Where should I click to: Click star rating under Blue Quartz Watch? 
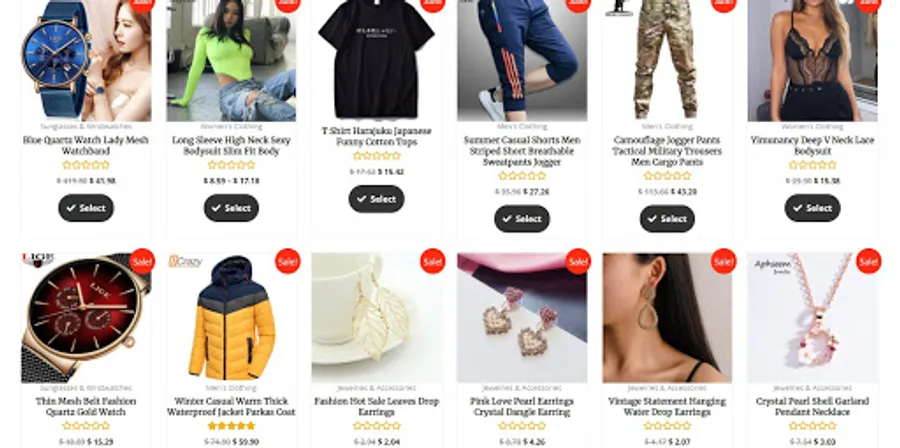[x=86, y=165]
